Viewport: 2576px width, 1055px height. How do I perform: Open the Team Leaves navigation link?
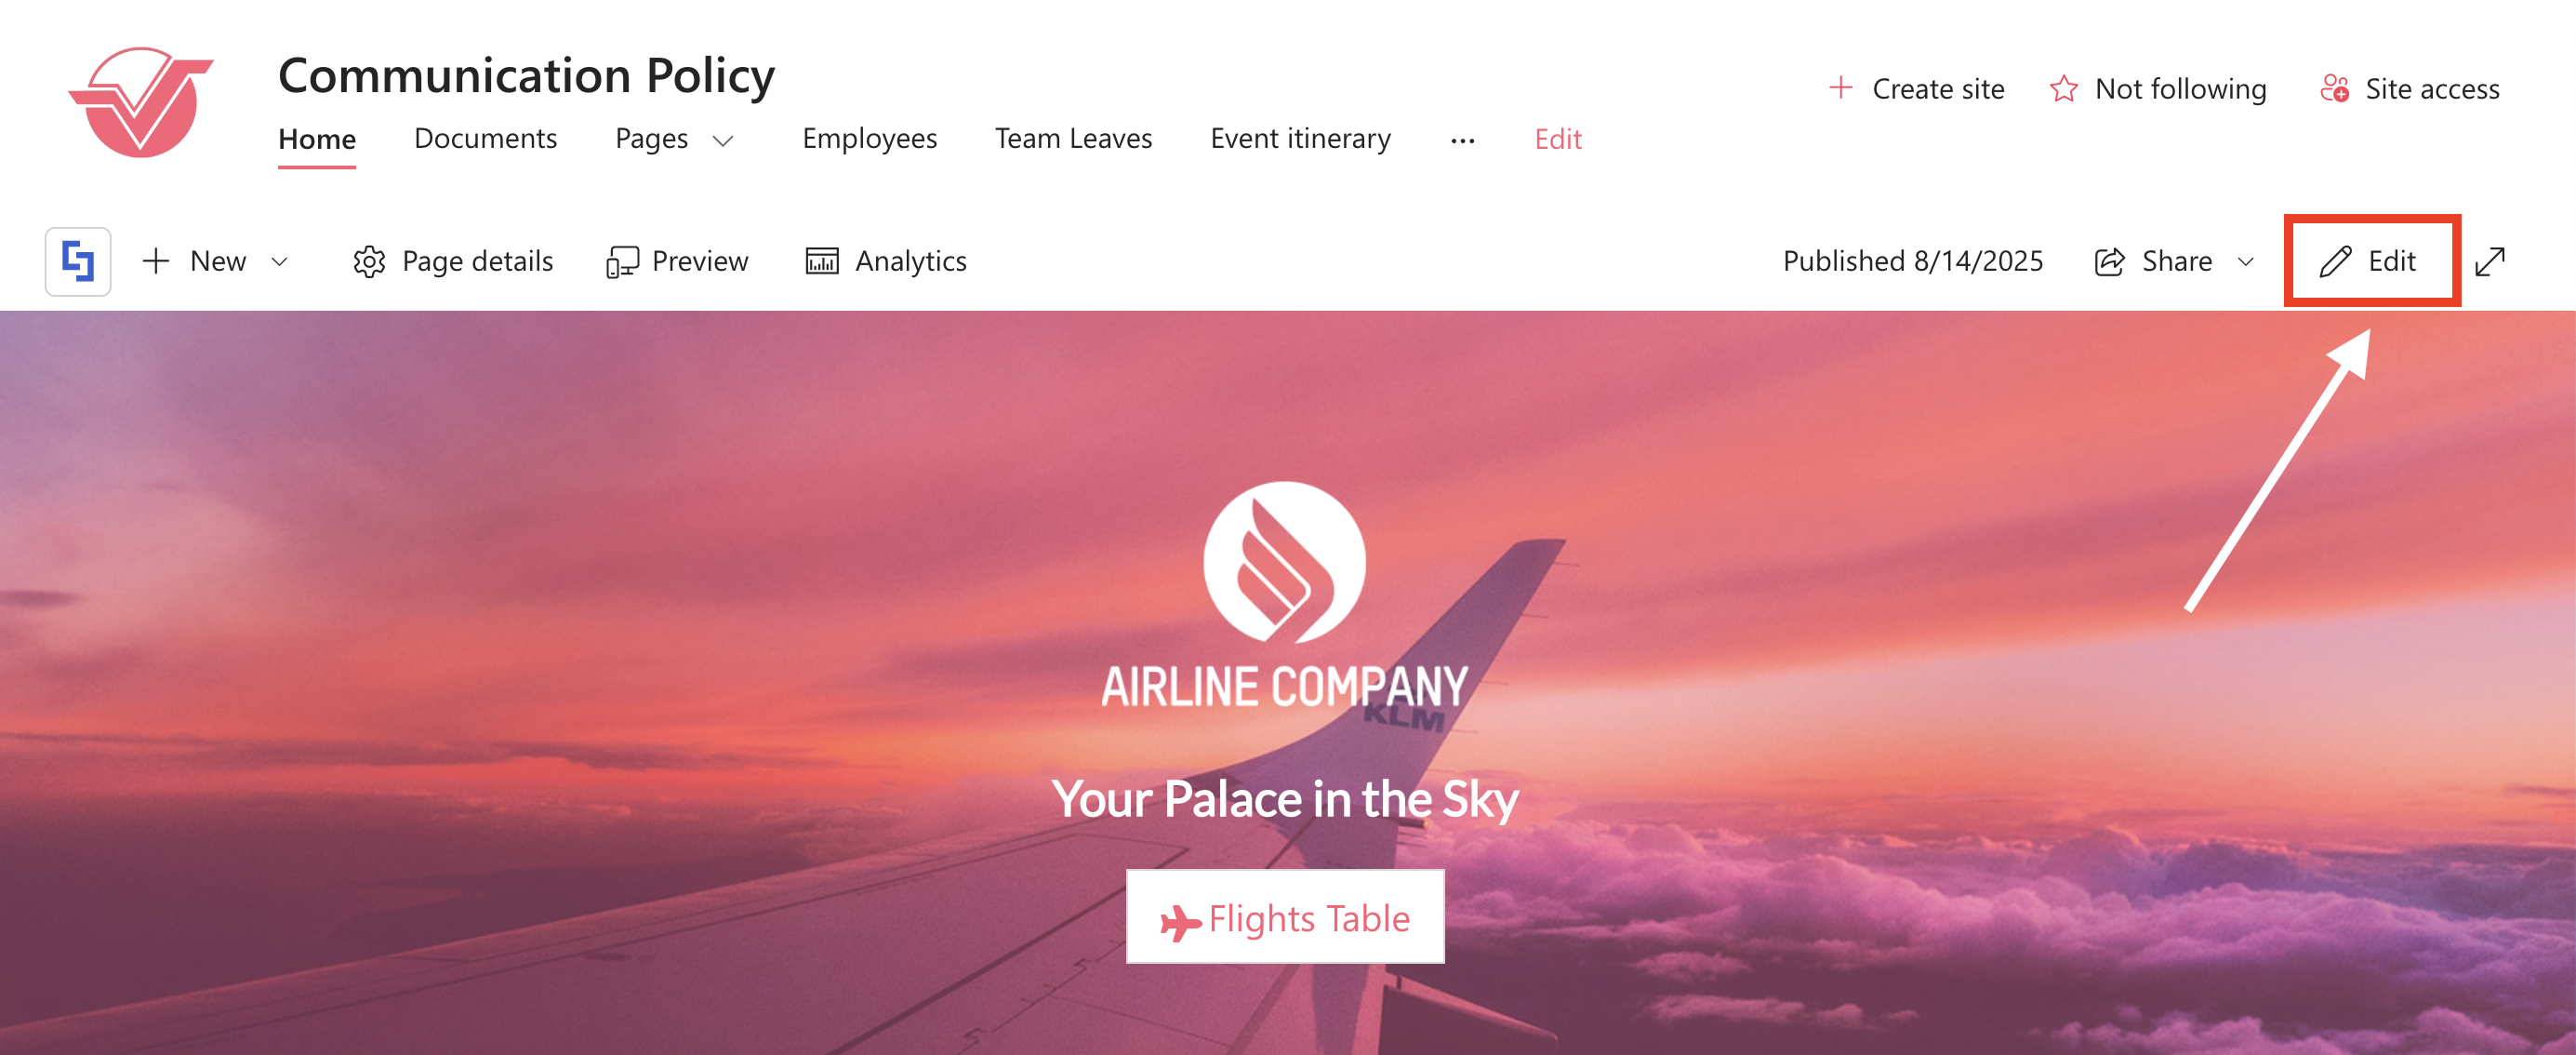pyautogui.click(x=1073, y=138)
